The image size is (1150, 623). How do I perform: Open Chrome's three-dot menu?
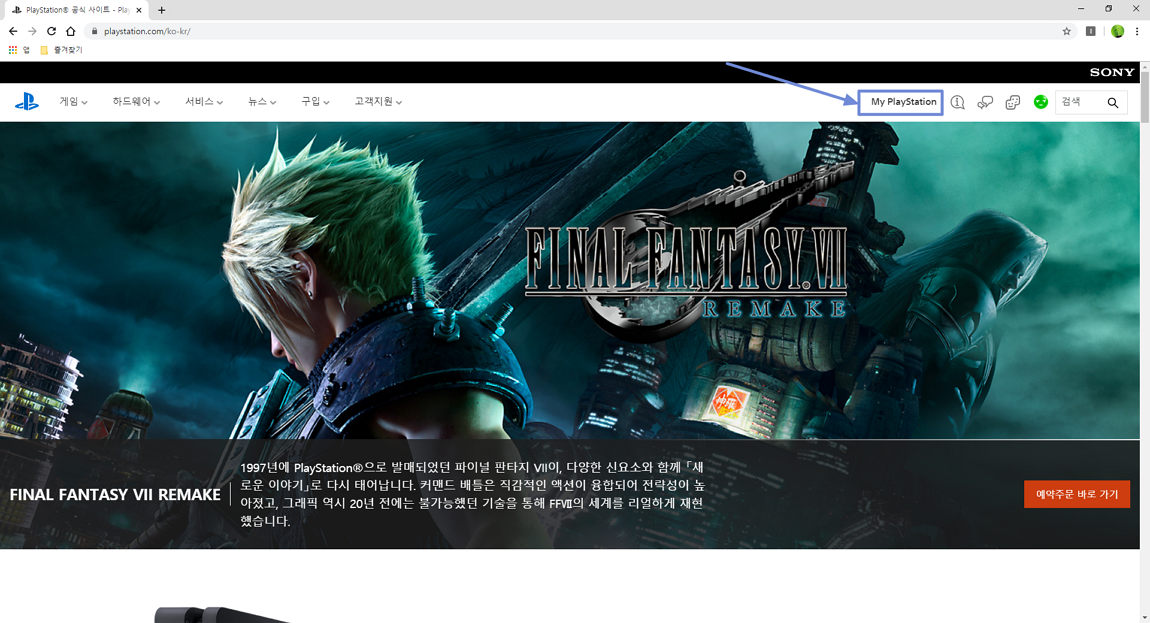pos(1137,31)
